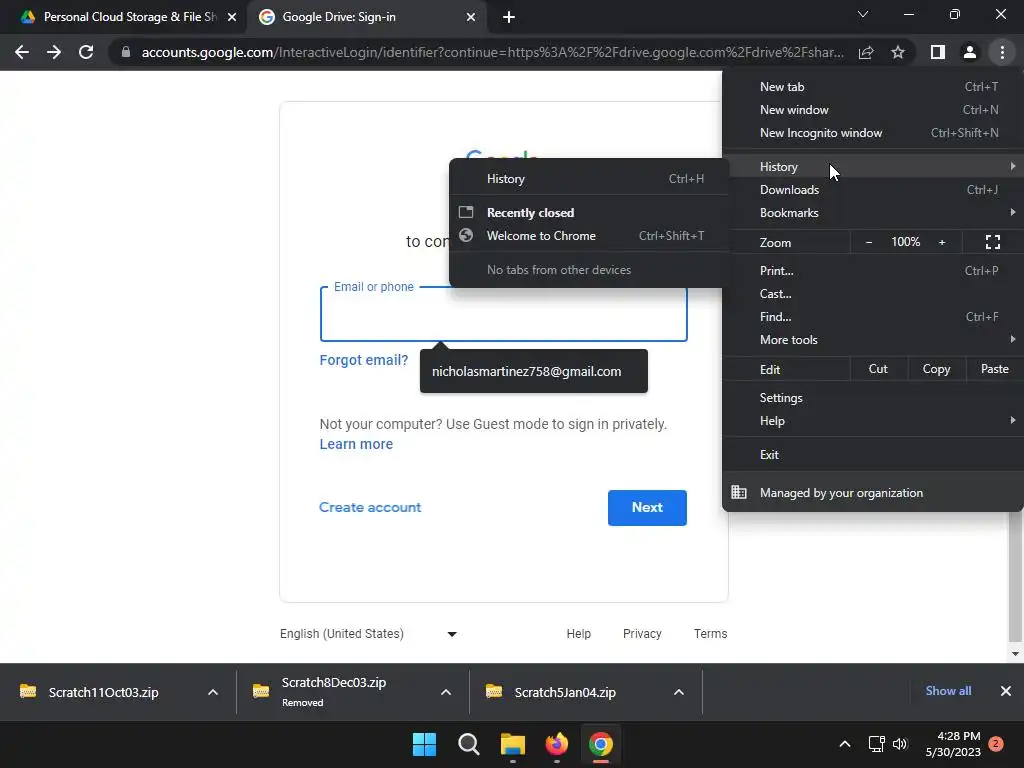Open the Privacy footer link
This screenshot has height=768, width=1024.
642,634
